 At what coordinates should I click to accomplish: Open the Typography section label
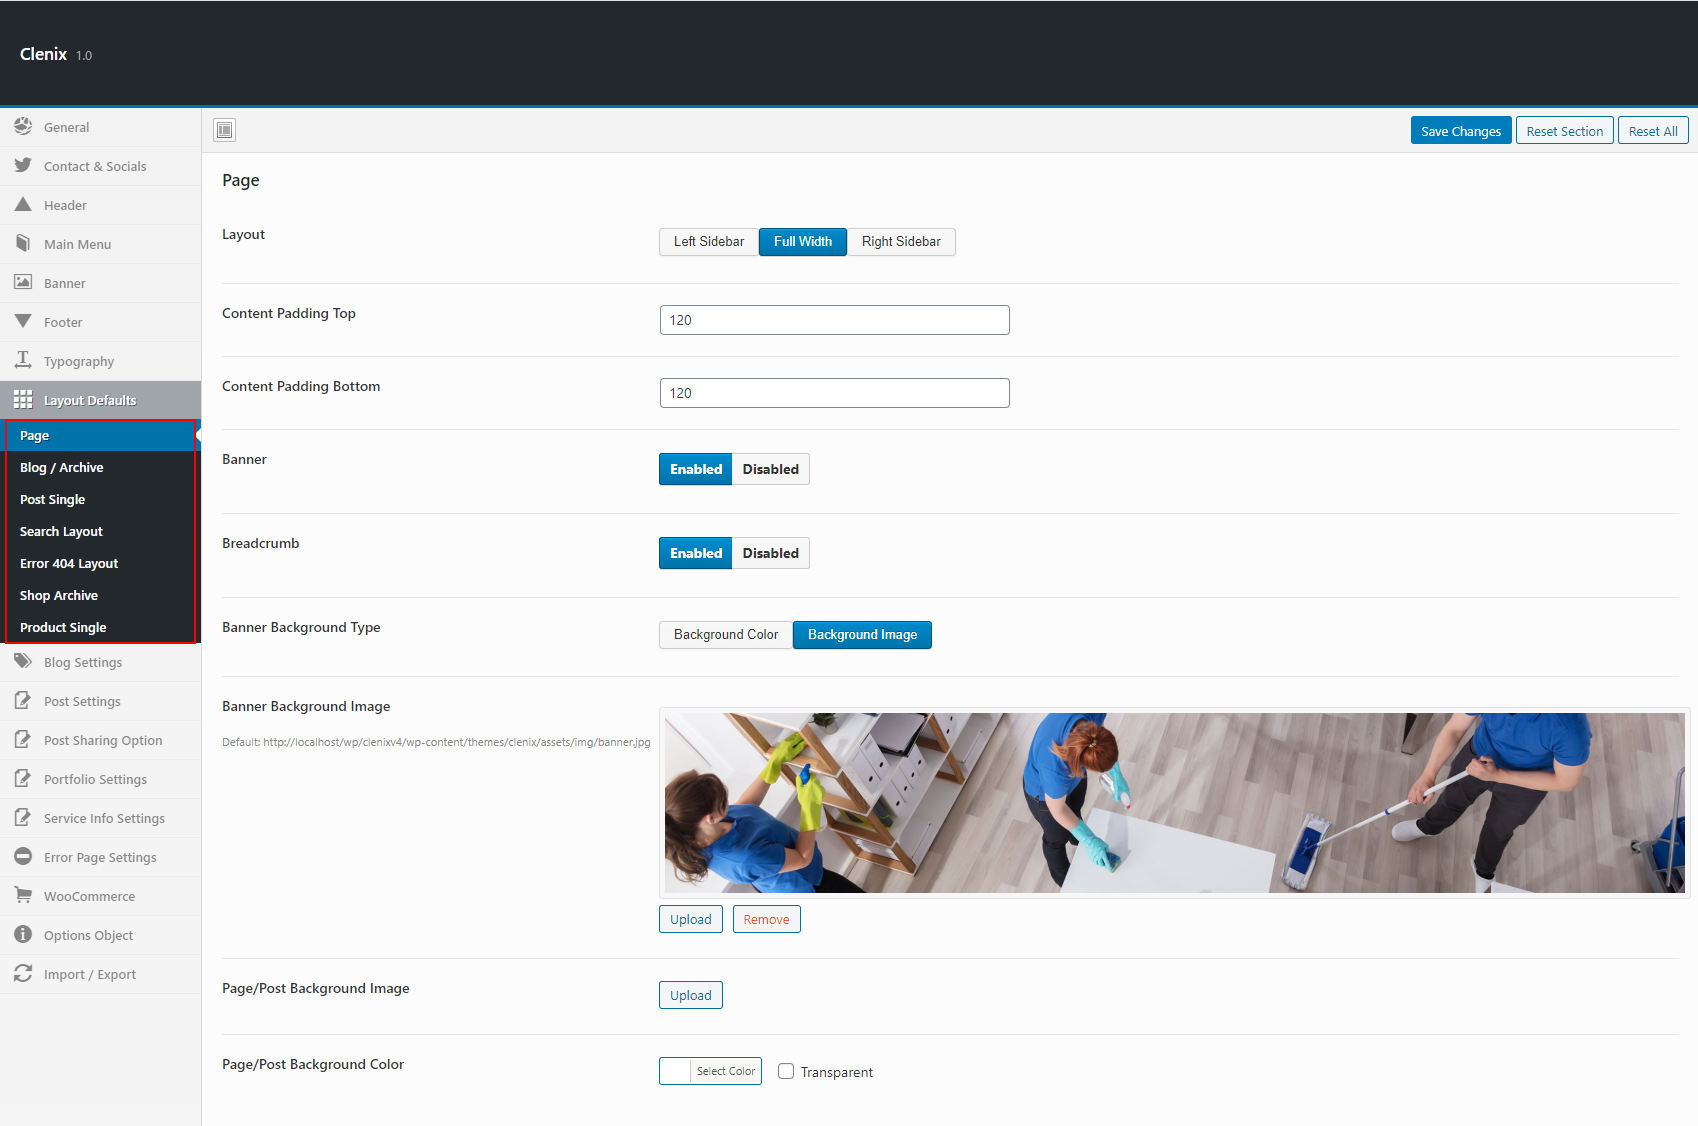pyautogui.click(x=79, y=361)
